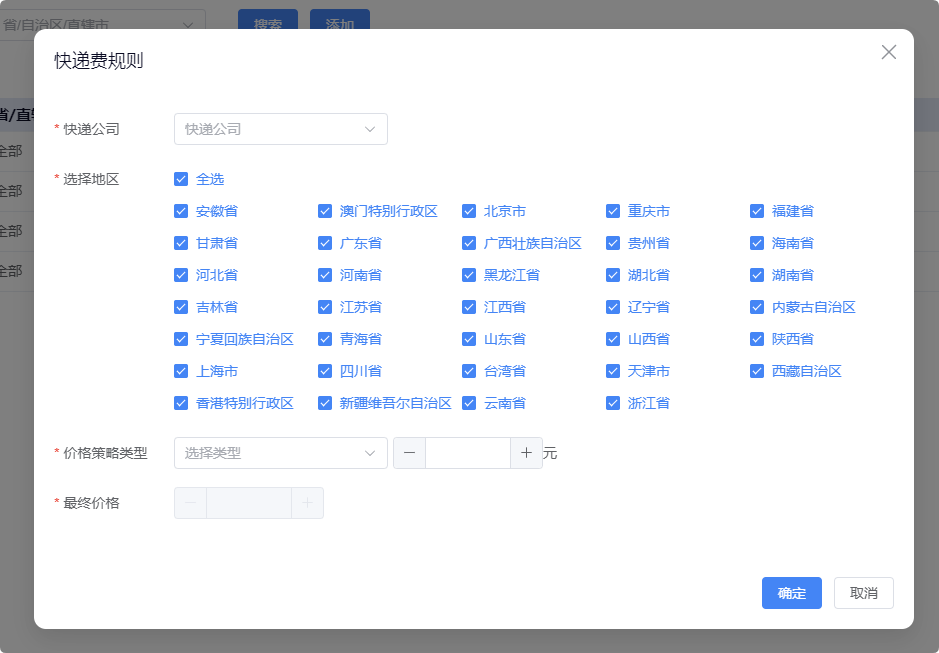The image size is (939, 653).
Task: Decrease the 价格策略类型 amount with minus button
Action: 410,453
